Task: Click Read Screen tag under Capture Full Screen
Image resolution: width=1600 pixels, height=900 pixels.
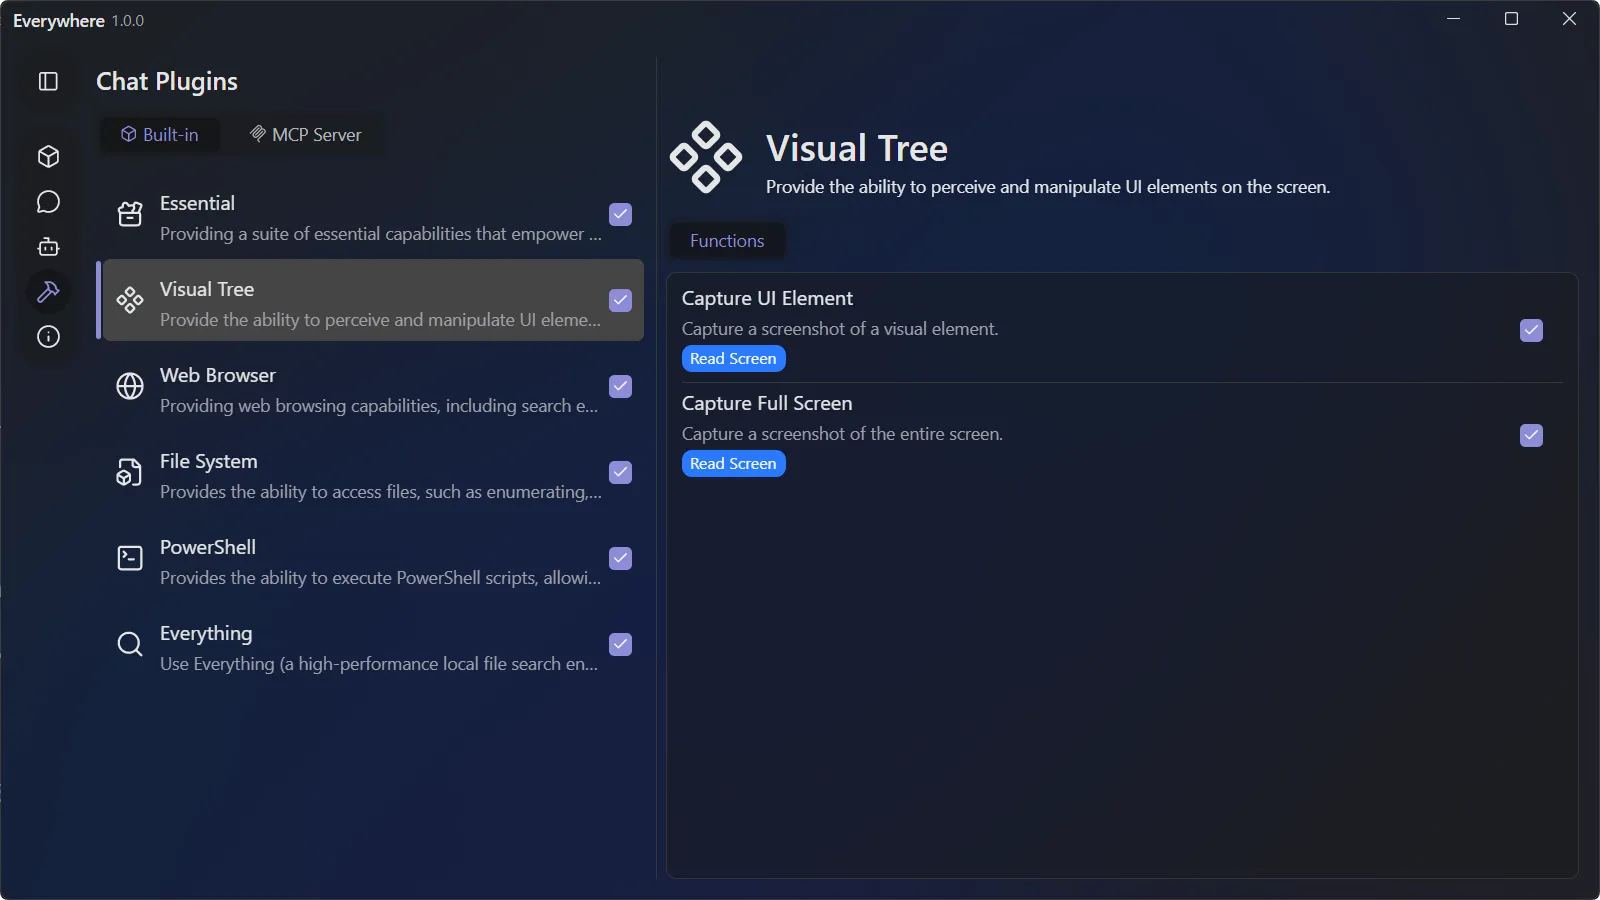Action: click(733, 464)
